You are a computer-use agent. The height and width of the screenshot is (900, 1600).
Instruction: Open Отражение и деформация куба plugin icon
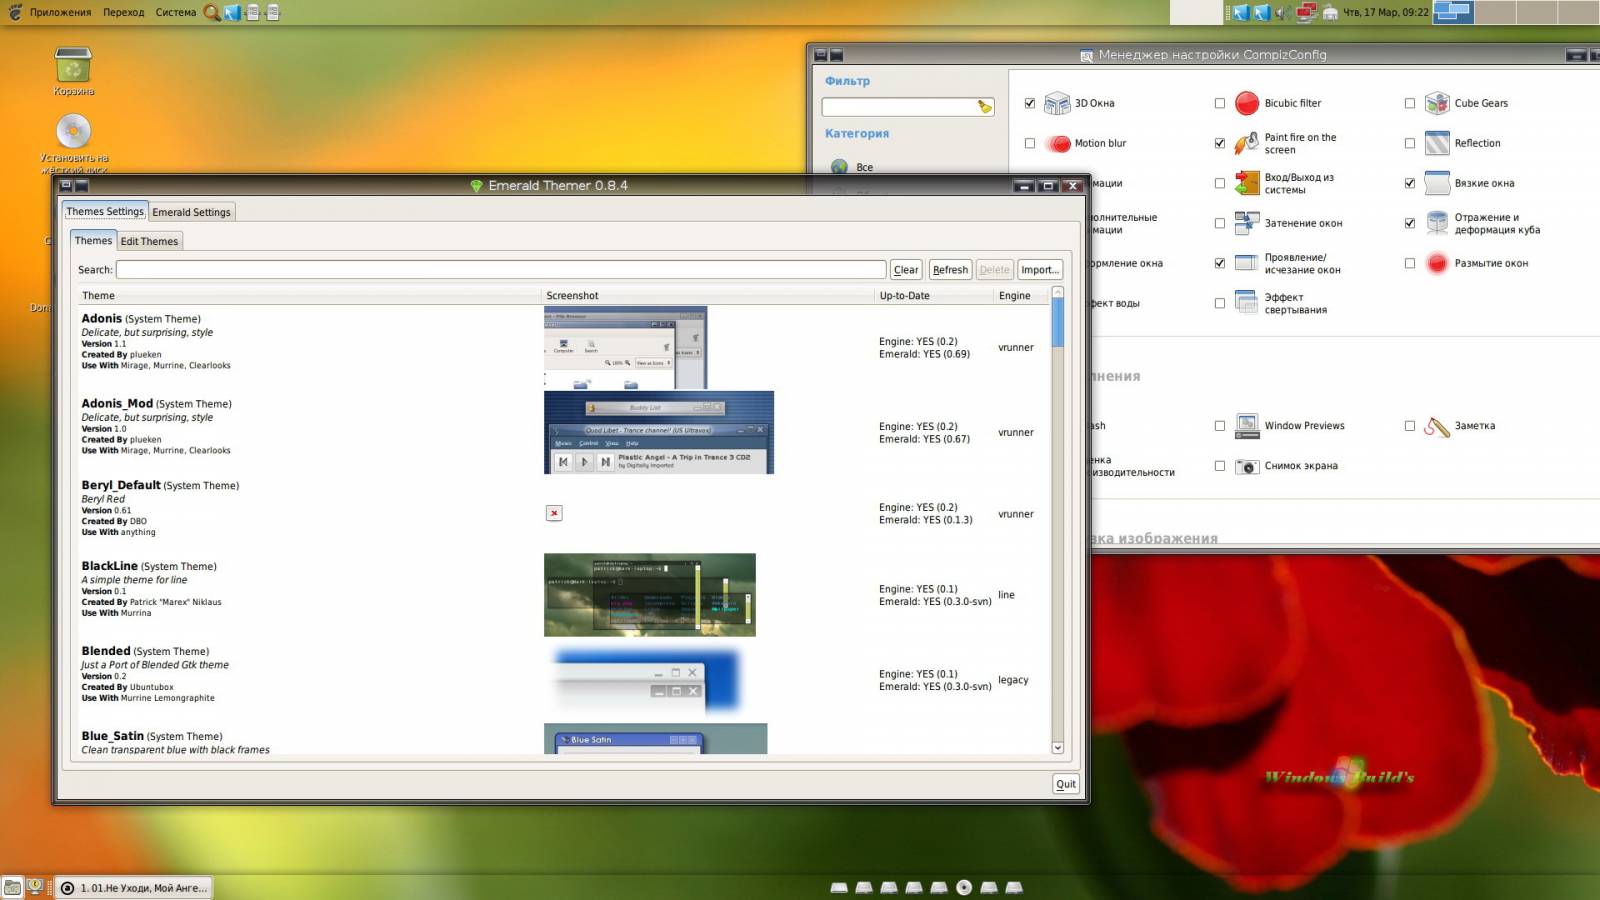1437,223
